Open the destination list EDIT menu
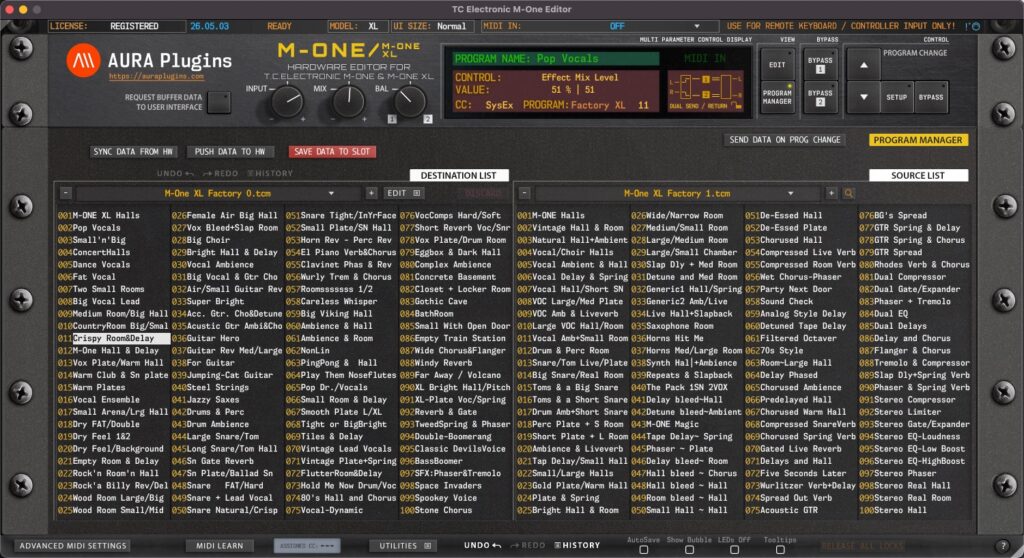Image resolution: width=1024 pixels, height=558 pixels. click(x=404, y=193)
